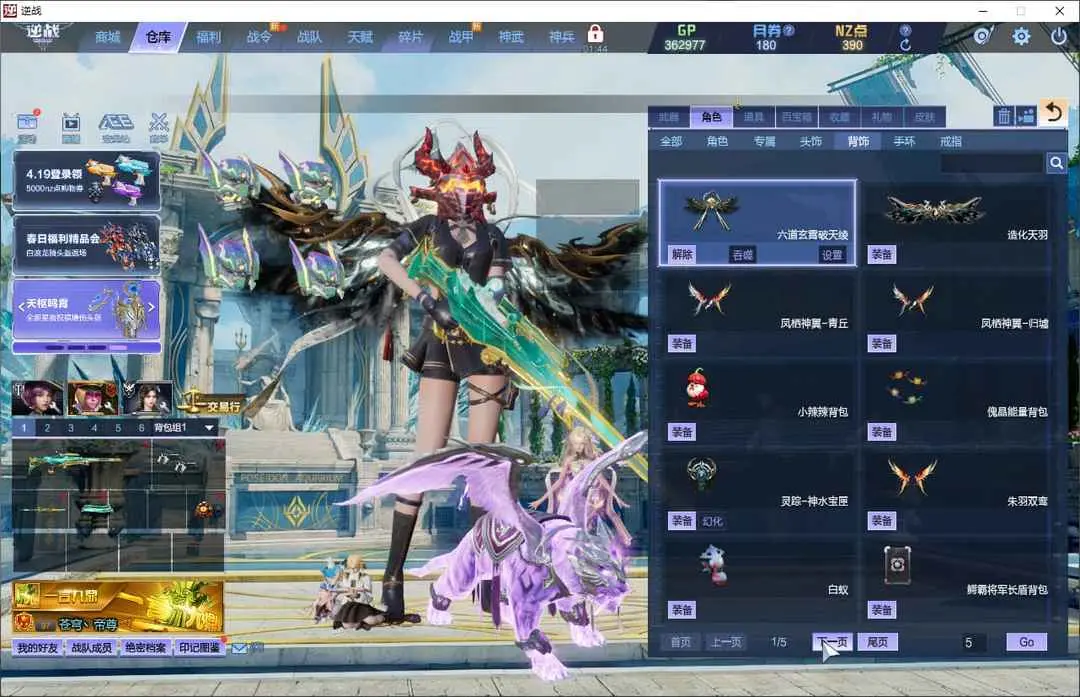
Task: Show previous promo banner with left chevron
Action: (x=19, y=309)
